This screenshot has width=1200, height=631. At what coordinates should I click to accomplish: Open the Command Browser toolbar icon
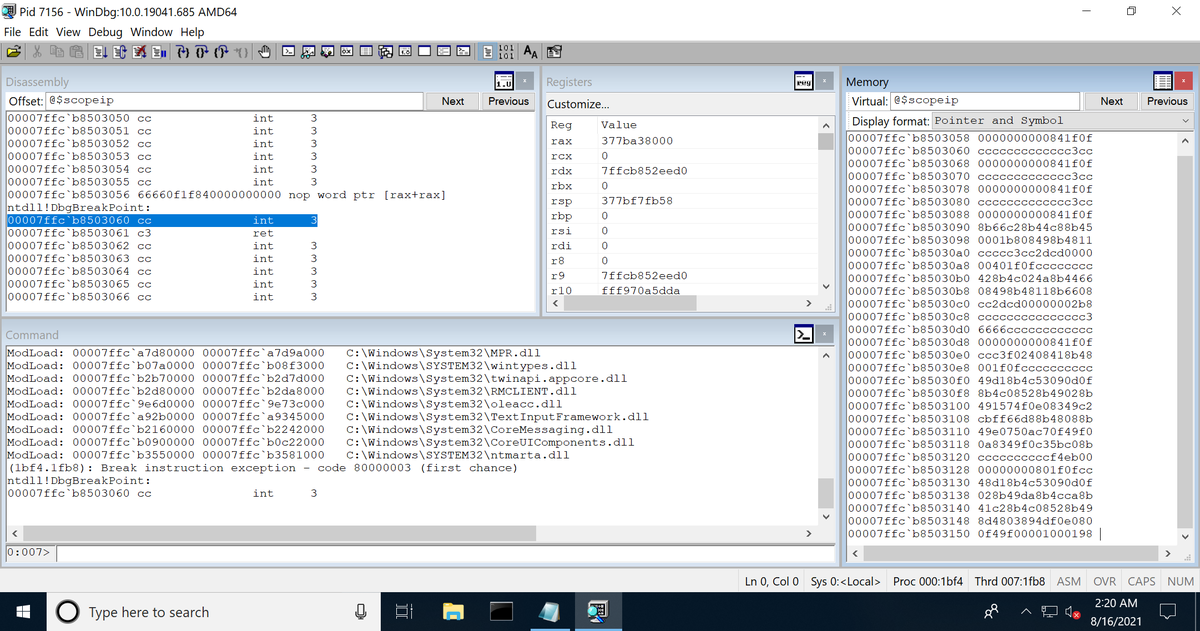pyautogui.click(x=463, y=51)
